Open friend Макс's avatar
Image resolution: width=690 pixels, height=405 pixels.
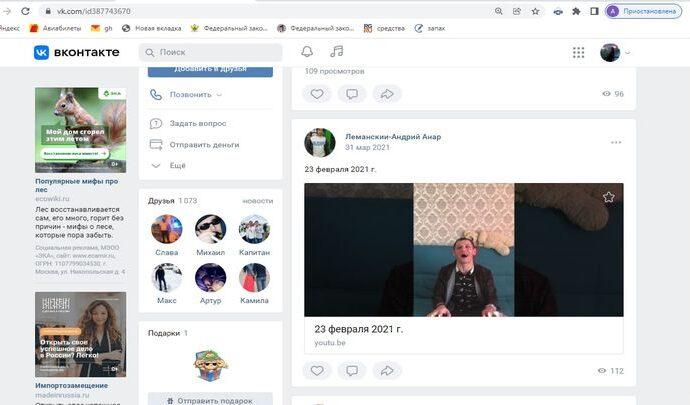click(166, 277)
